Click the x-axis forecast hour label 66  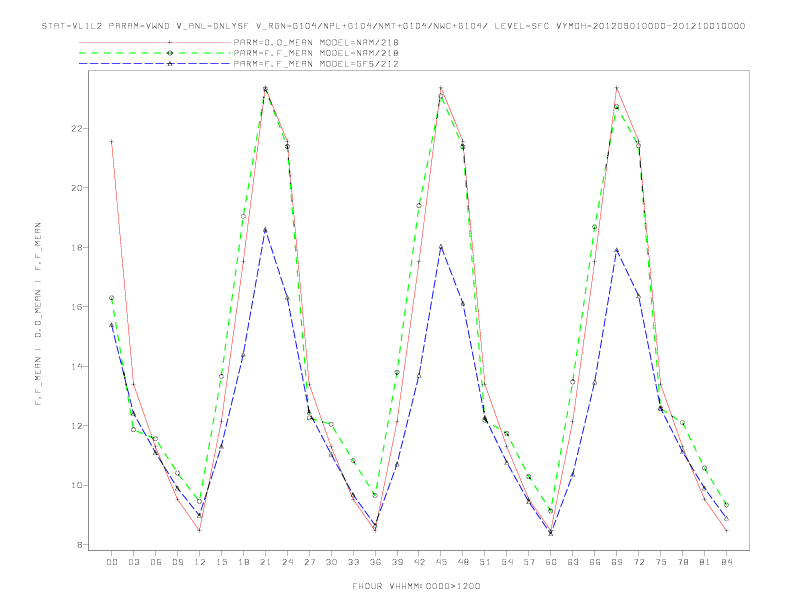(595, 562)
